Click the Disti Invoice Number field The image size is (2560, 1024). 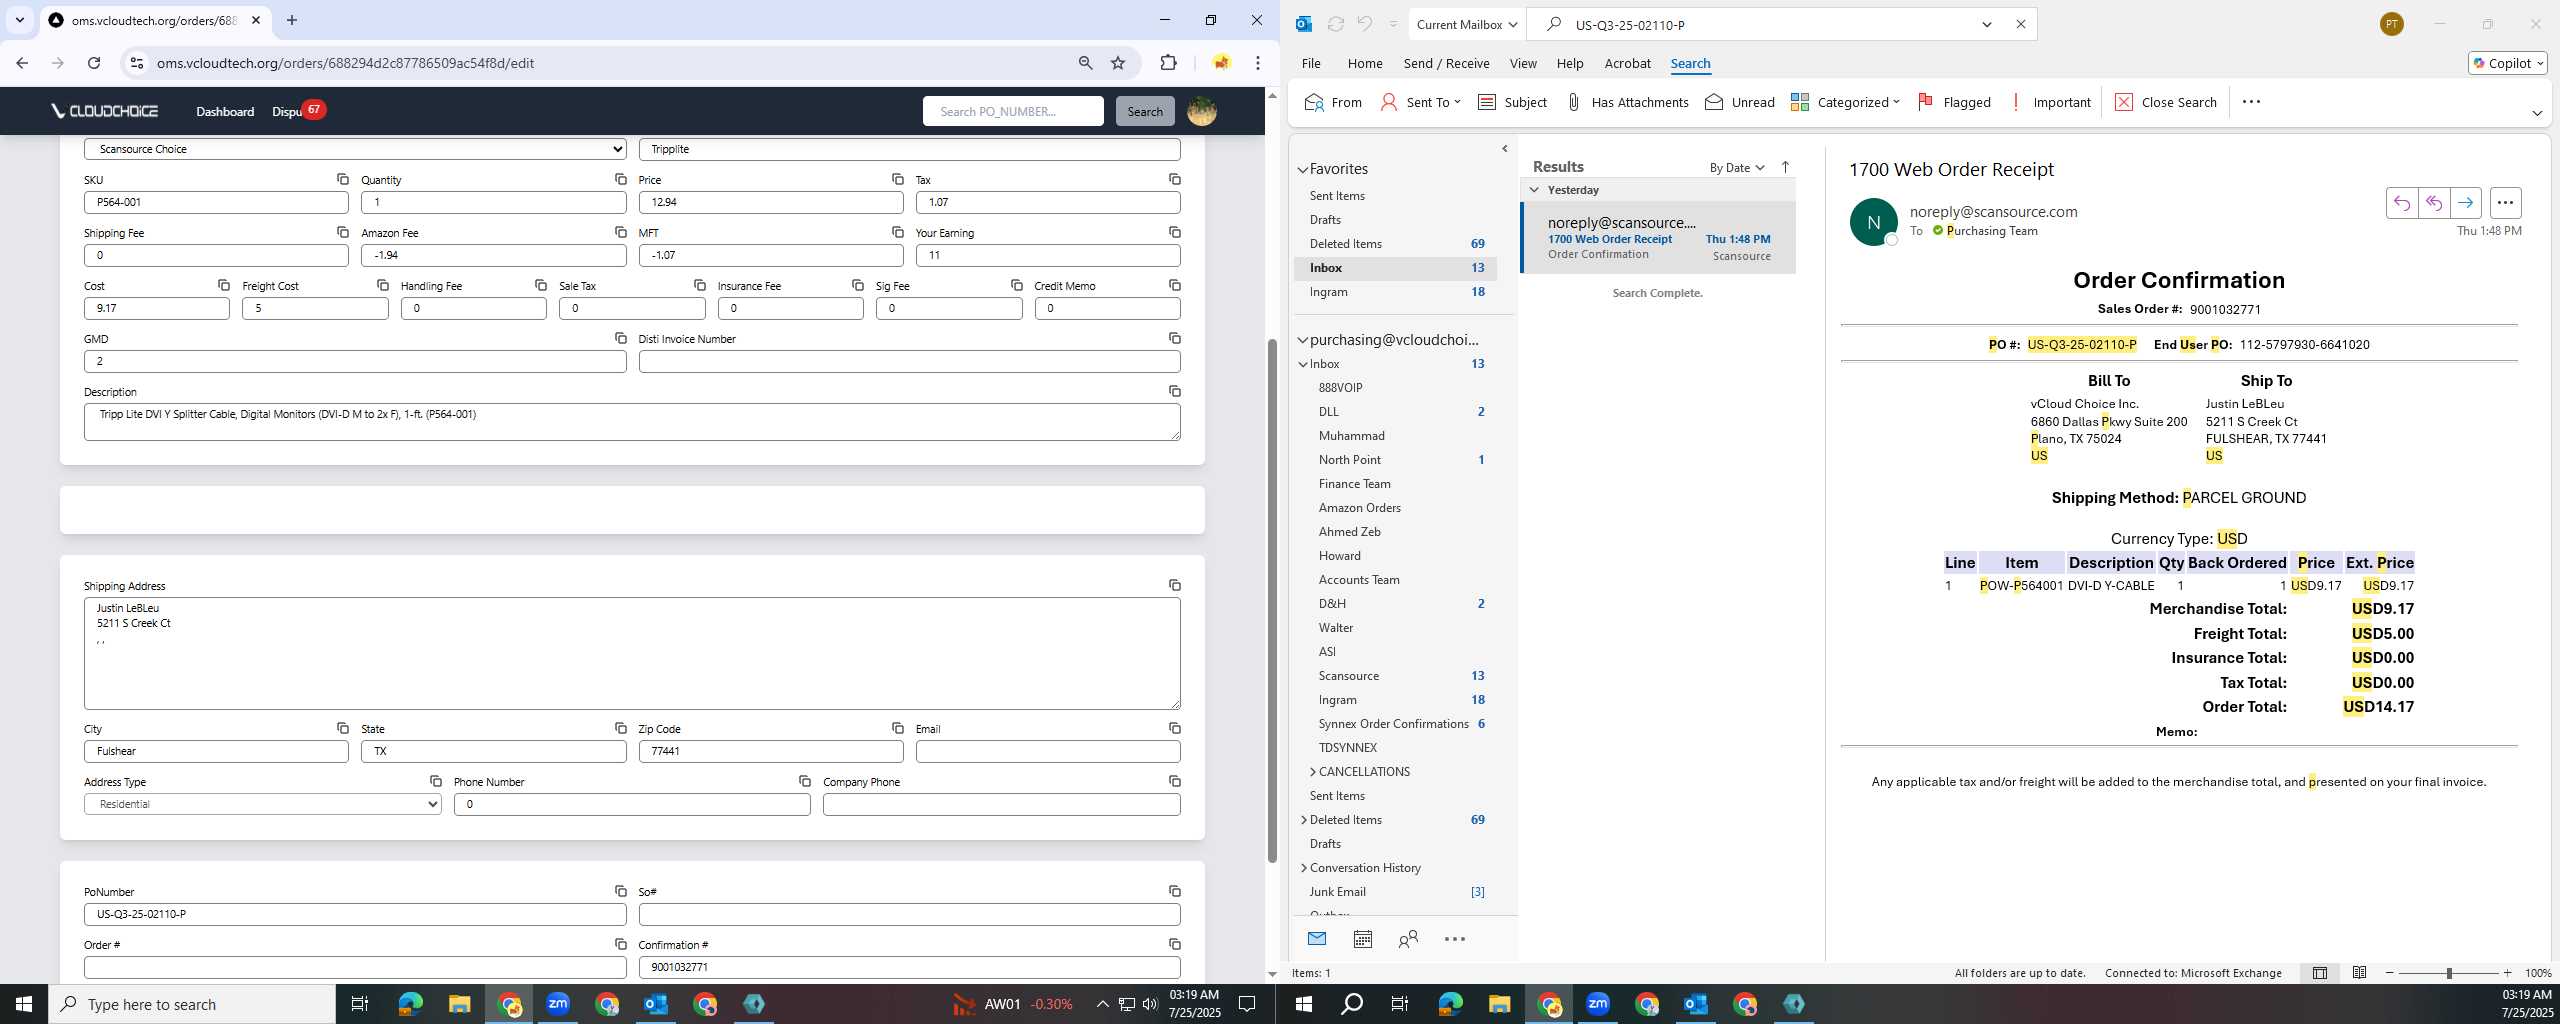909,361
